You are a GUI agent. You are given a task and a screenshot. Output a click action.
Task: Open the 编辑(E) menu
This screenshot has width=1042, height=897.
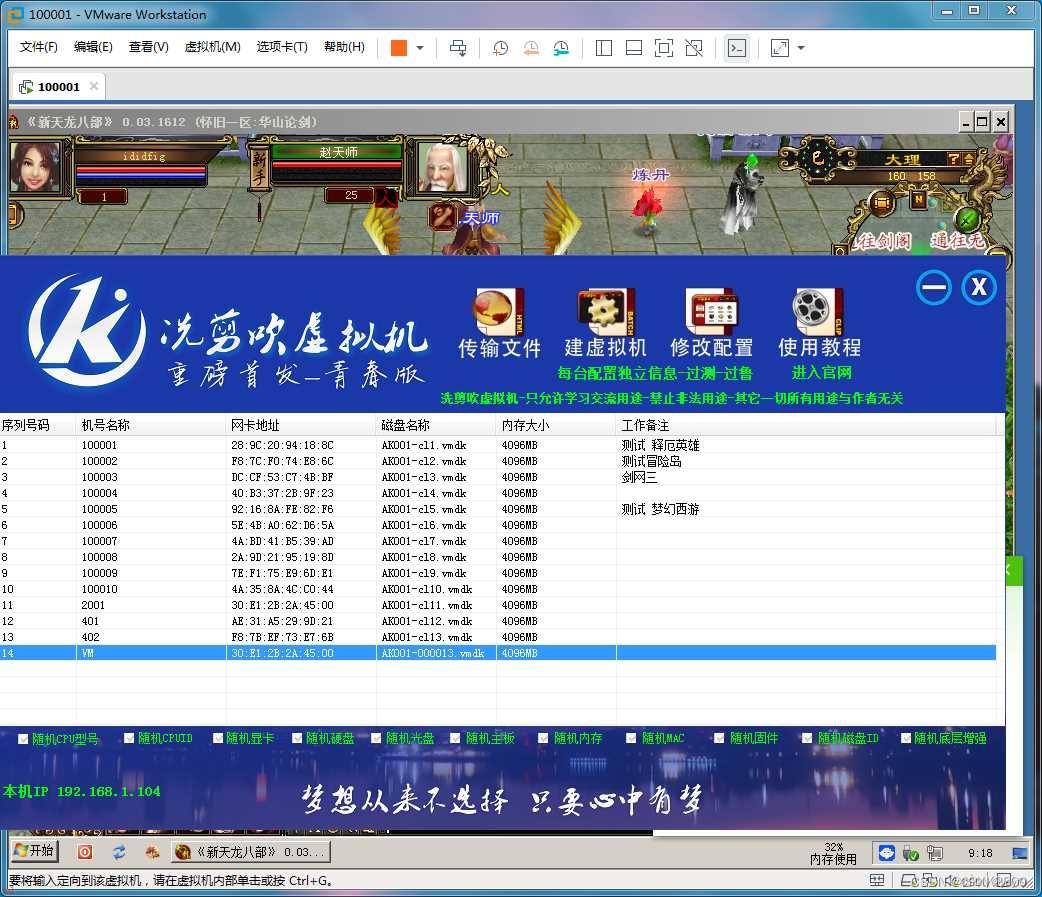click(93, 47)
